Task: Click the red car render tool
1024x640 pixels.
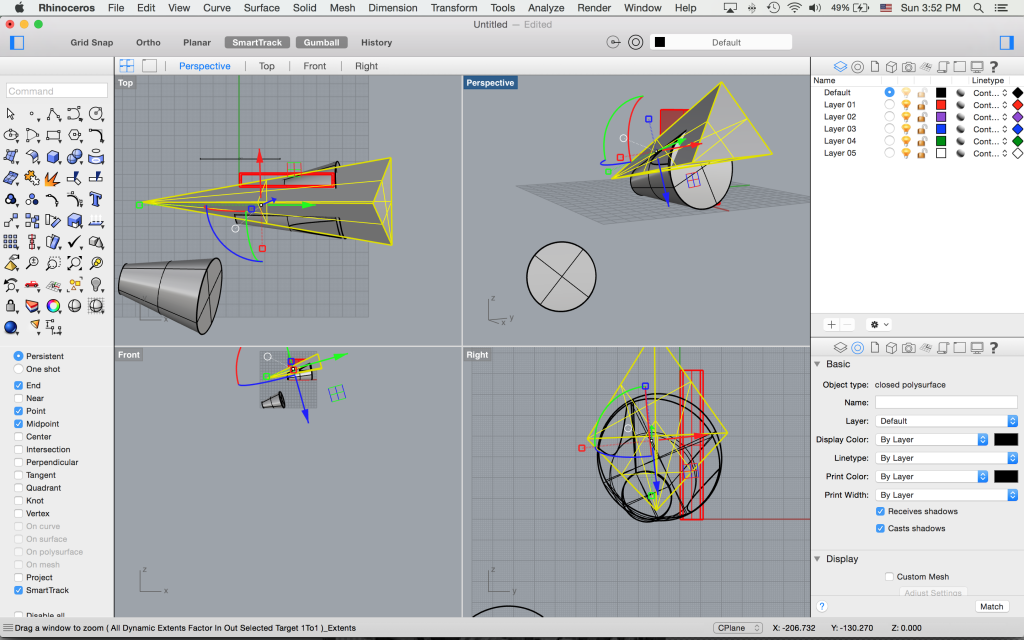Action: coord(32,285)
